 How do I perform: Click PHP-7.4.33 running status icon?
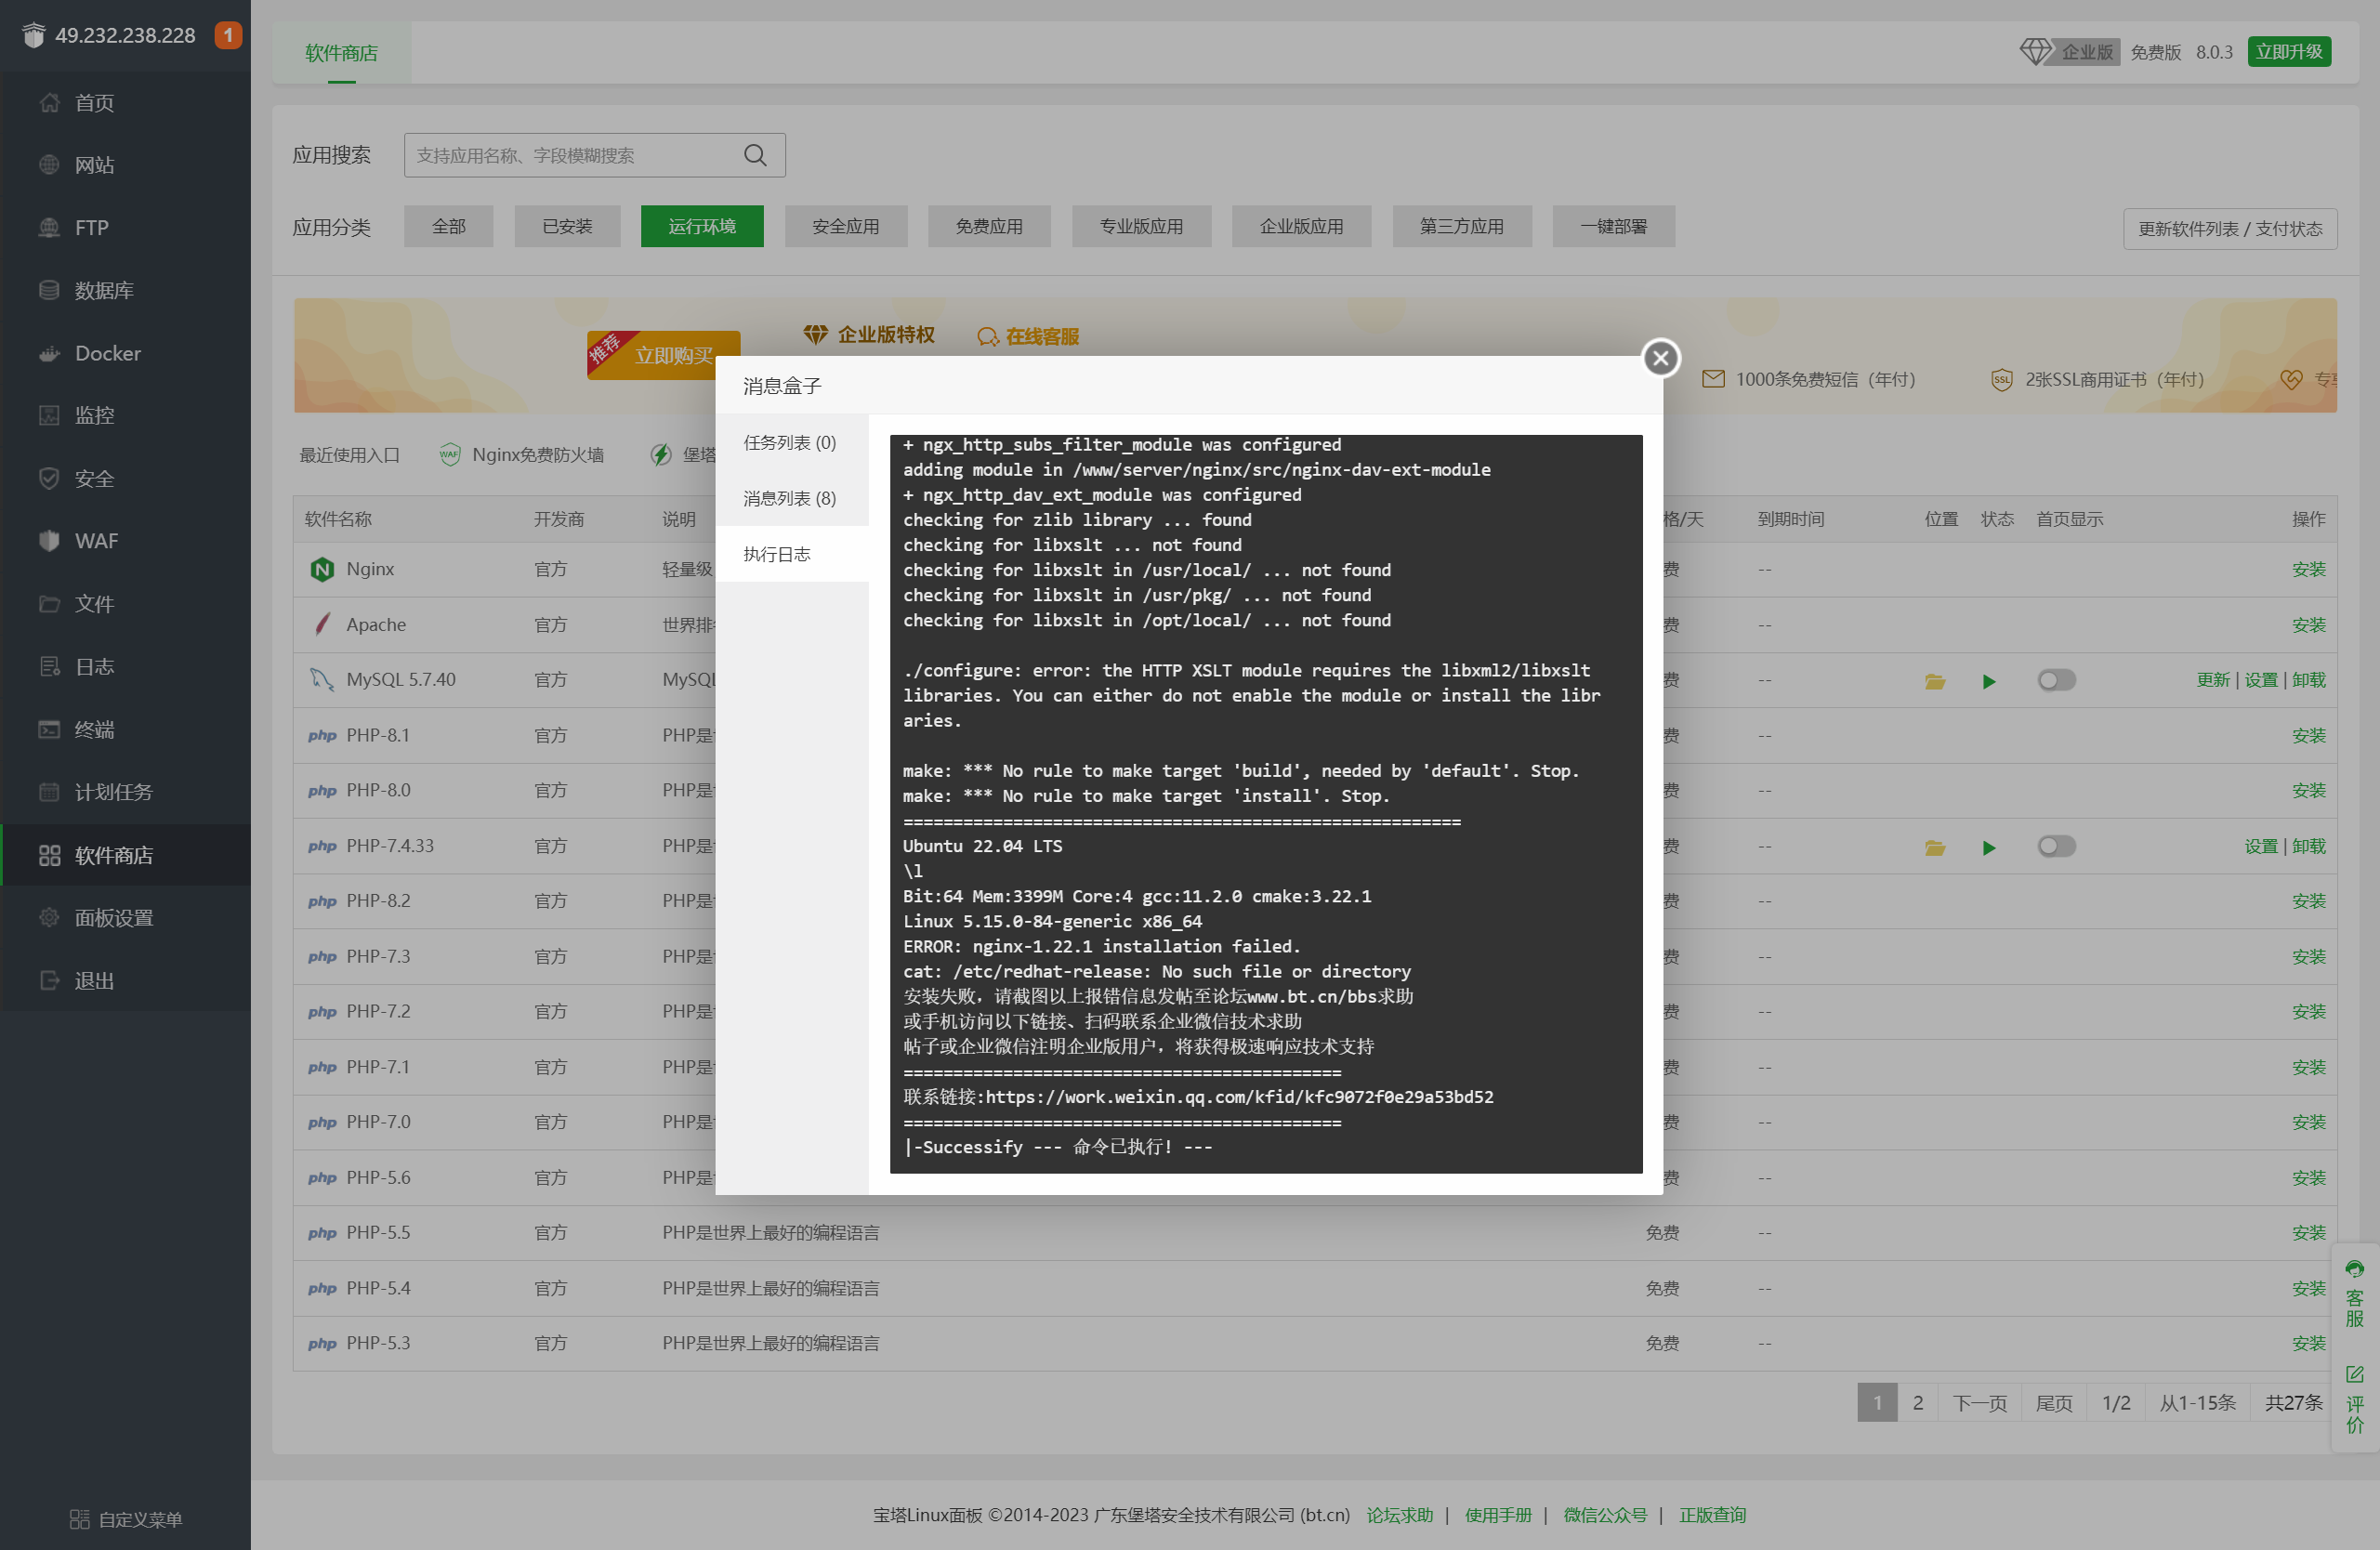(x=1988, y=847)
